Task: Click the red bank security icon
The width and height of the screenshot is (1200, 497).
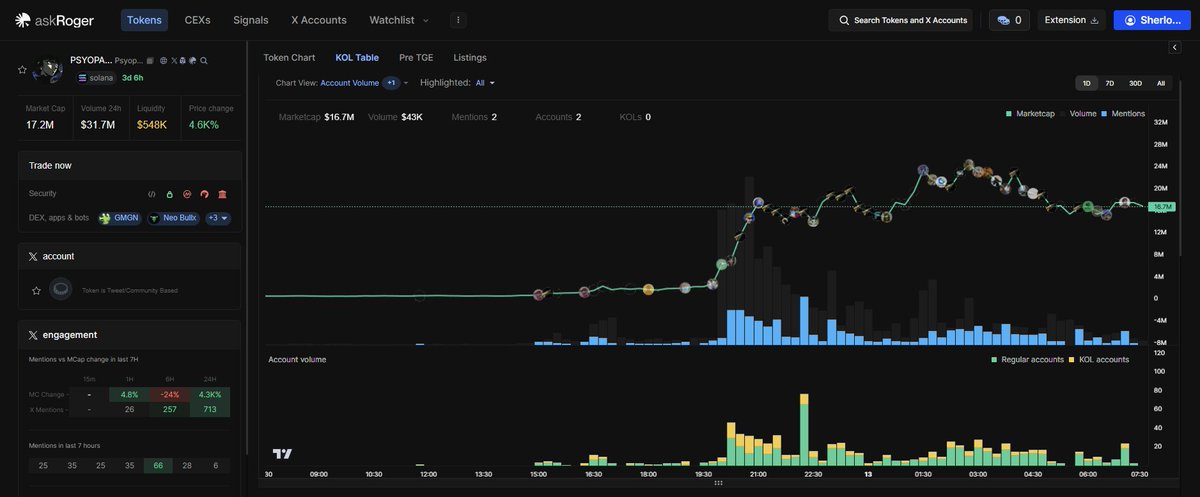Action: [222, 193]
